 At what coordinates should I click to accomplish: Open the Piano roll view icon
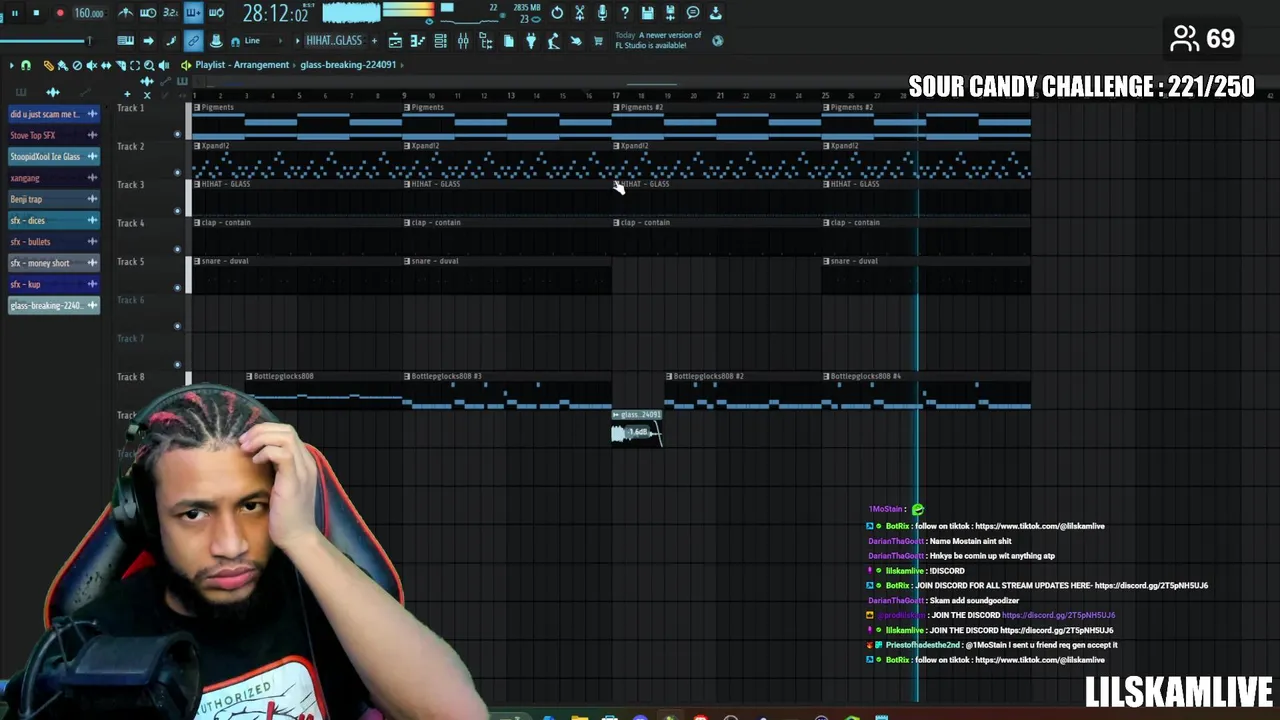[x=417, y=41]
